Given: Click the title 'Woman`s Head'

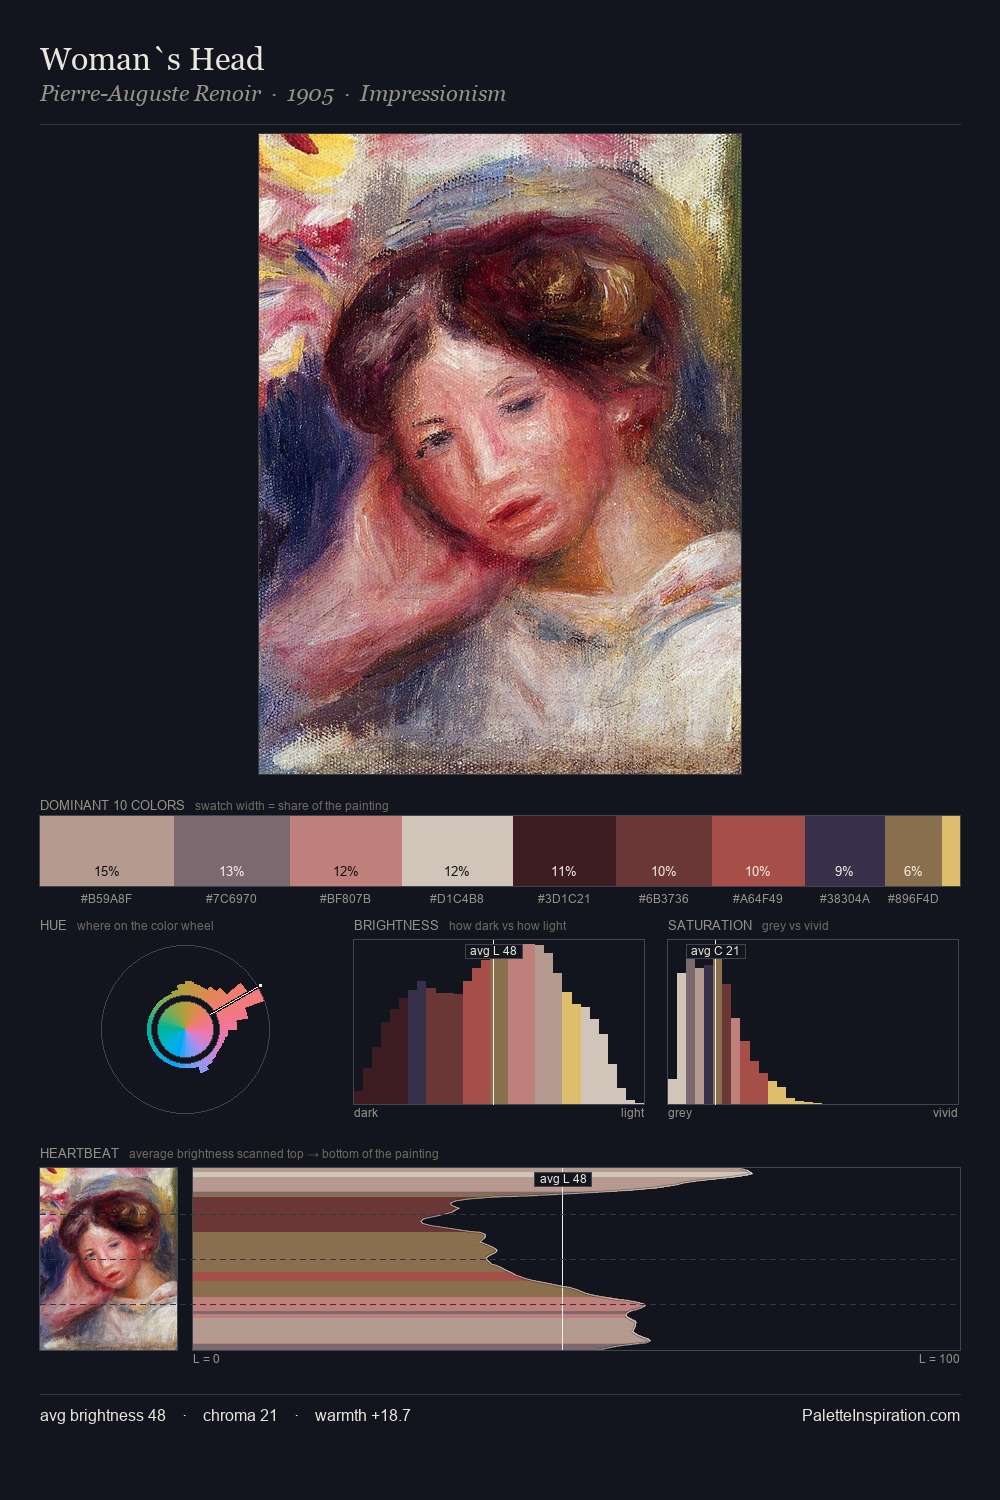Looking at the screenshot, I should 152,59.
